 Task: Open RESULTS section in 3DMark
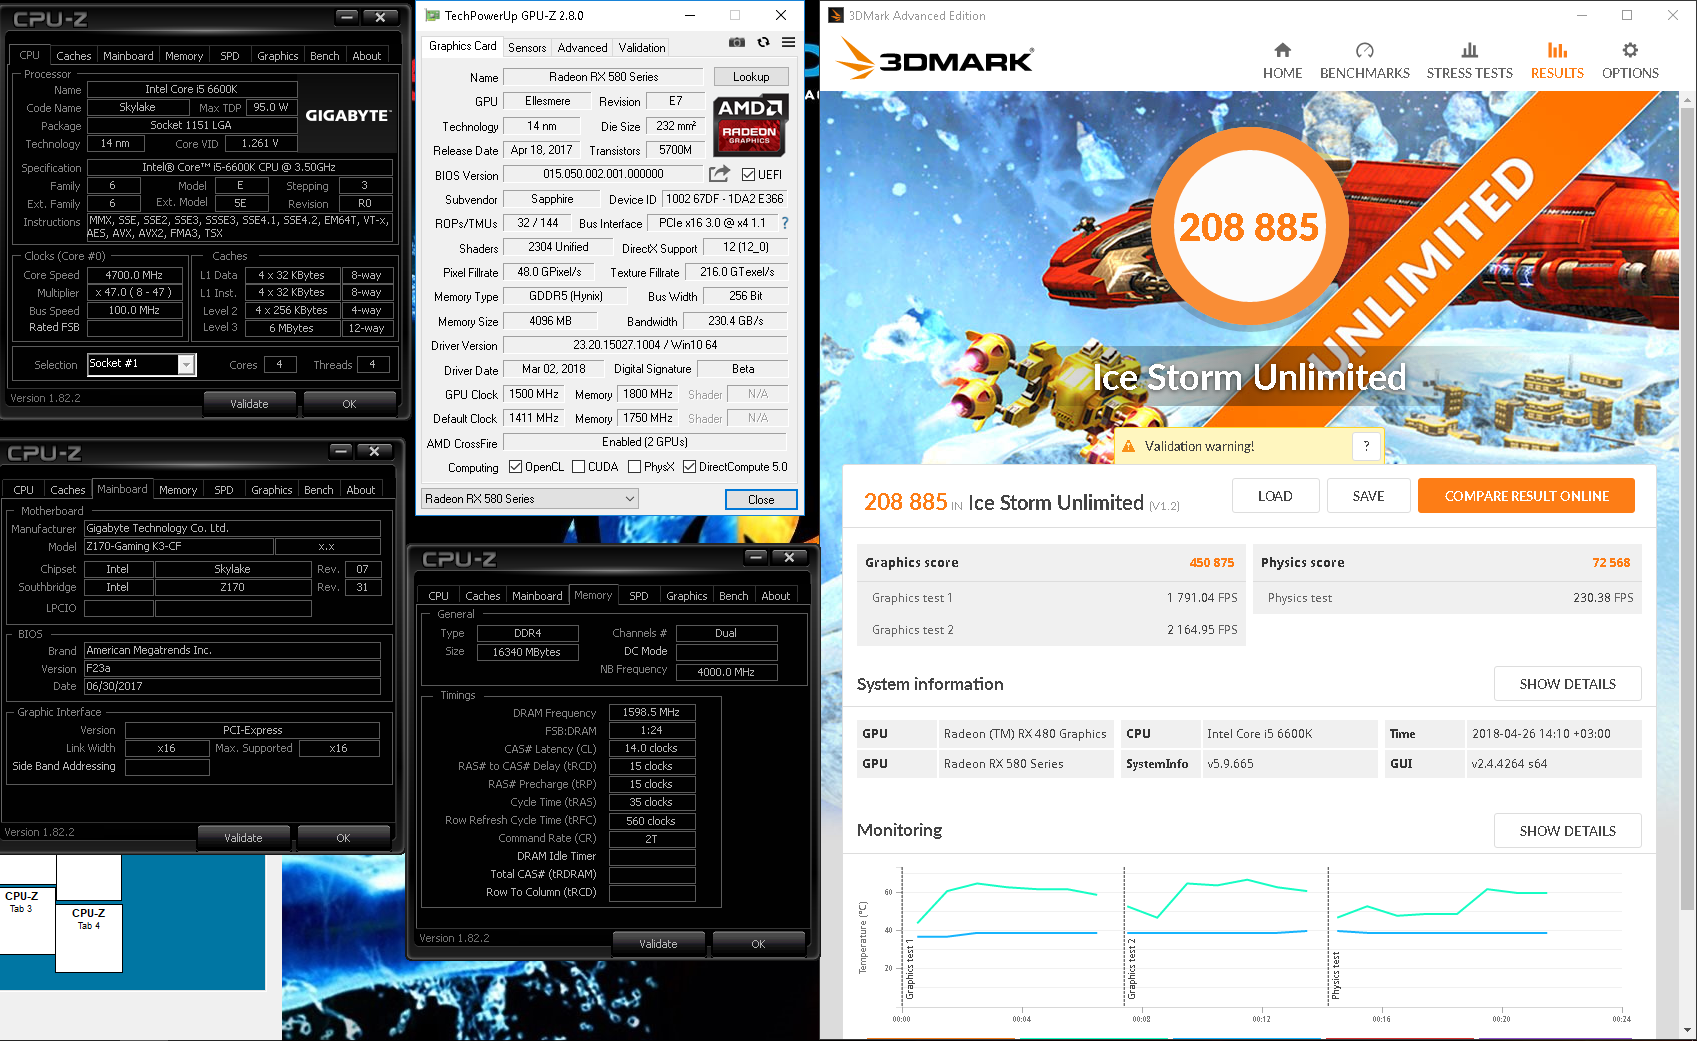click(1557, 61)
